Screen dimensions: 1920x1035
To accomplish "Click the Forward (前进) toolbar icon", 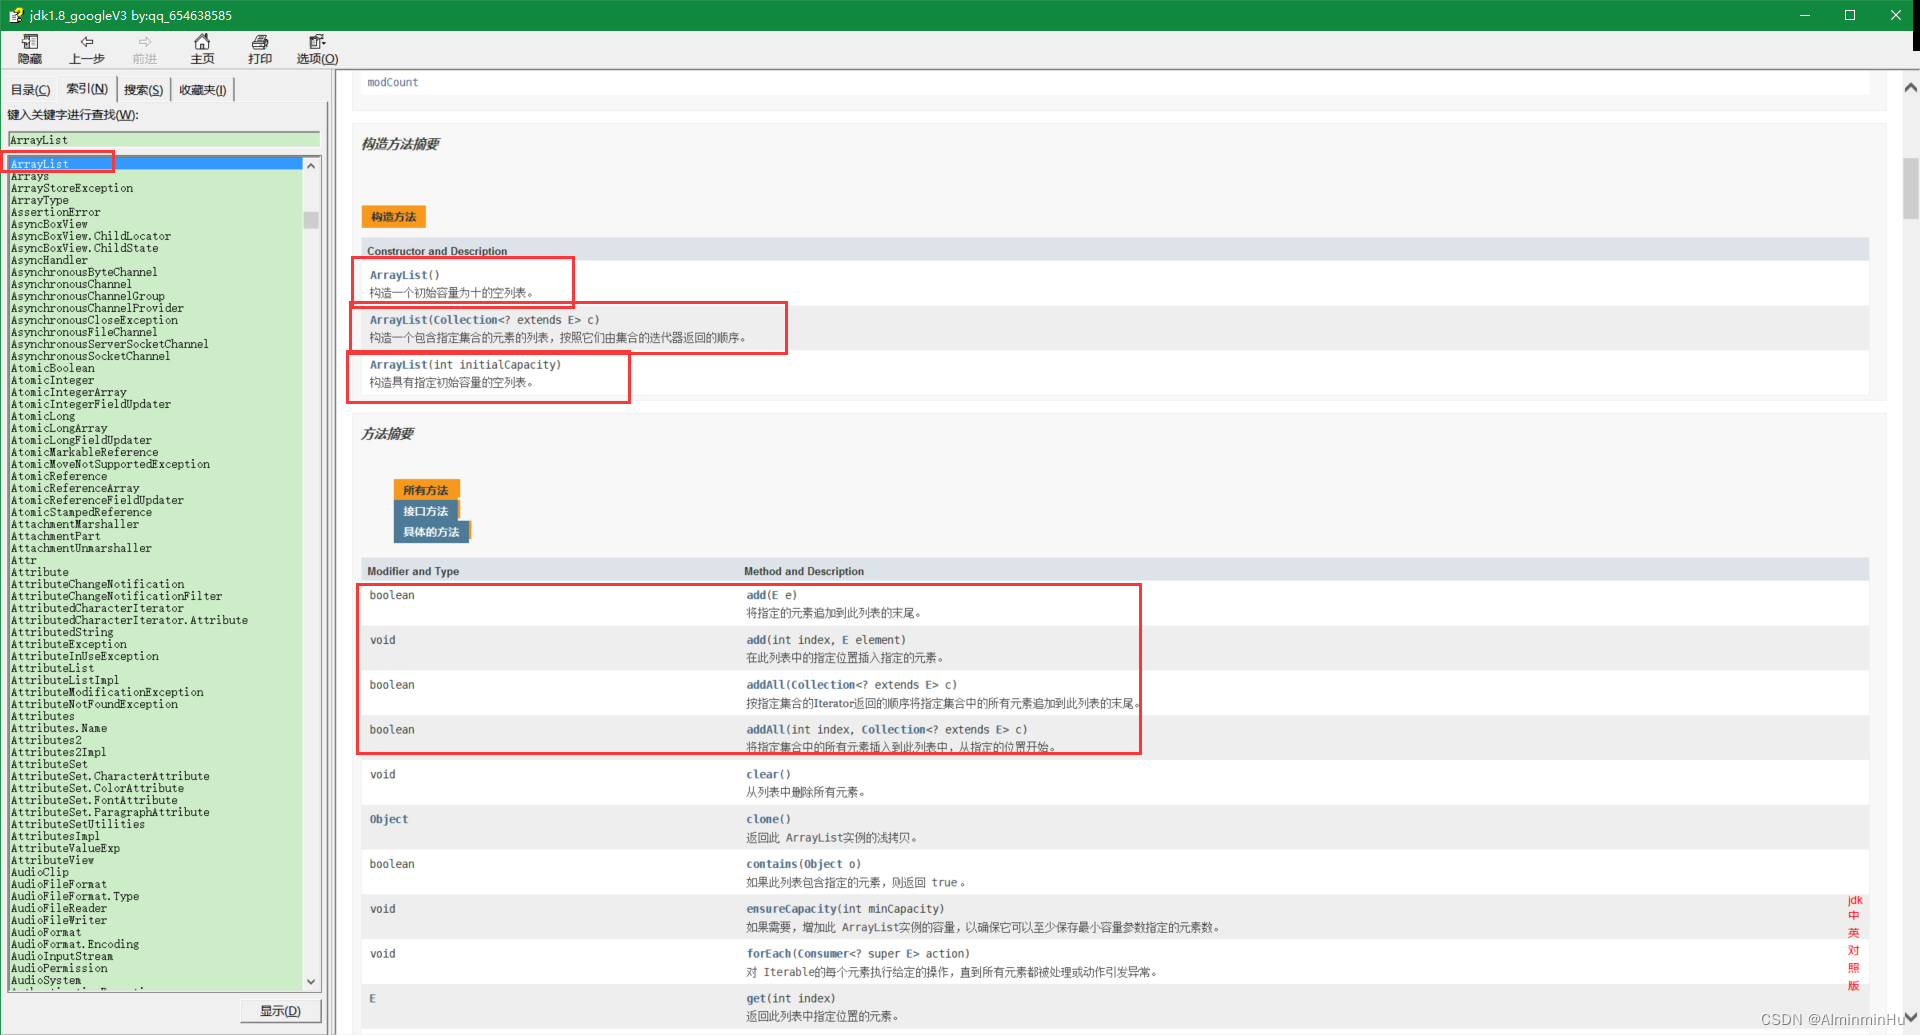I will point(145,49).
